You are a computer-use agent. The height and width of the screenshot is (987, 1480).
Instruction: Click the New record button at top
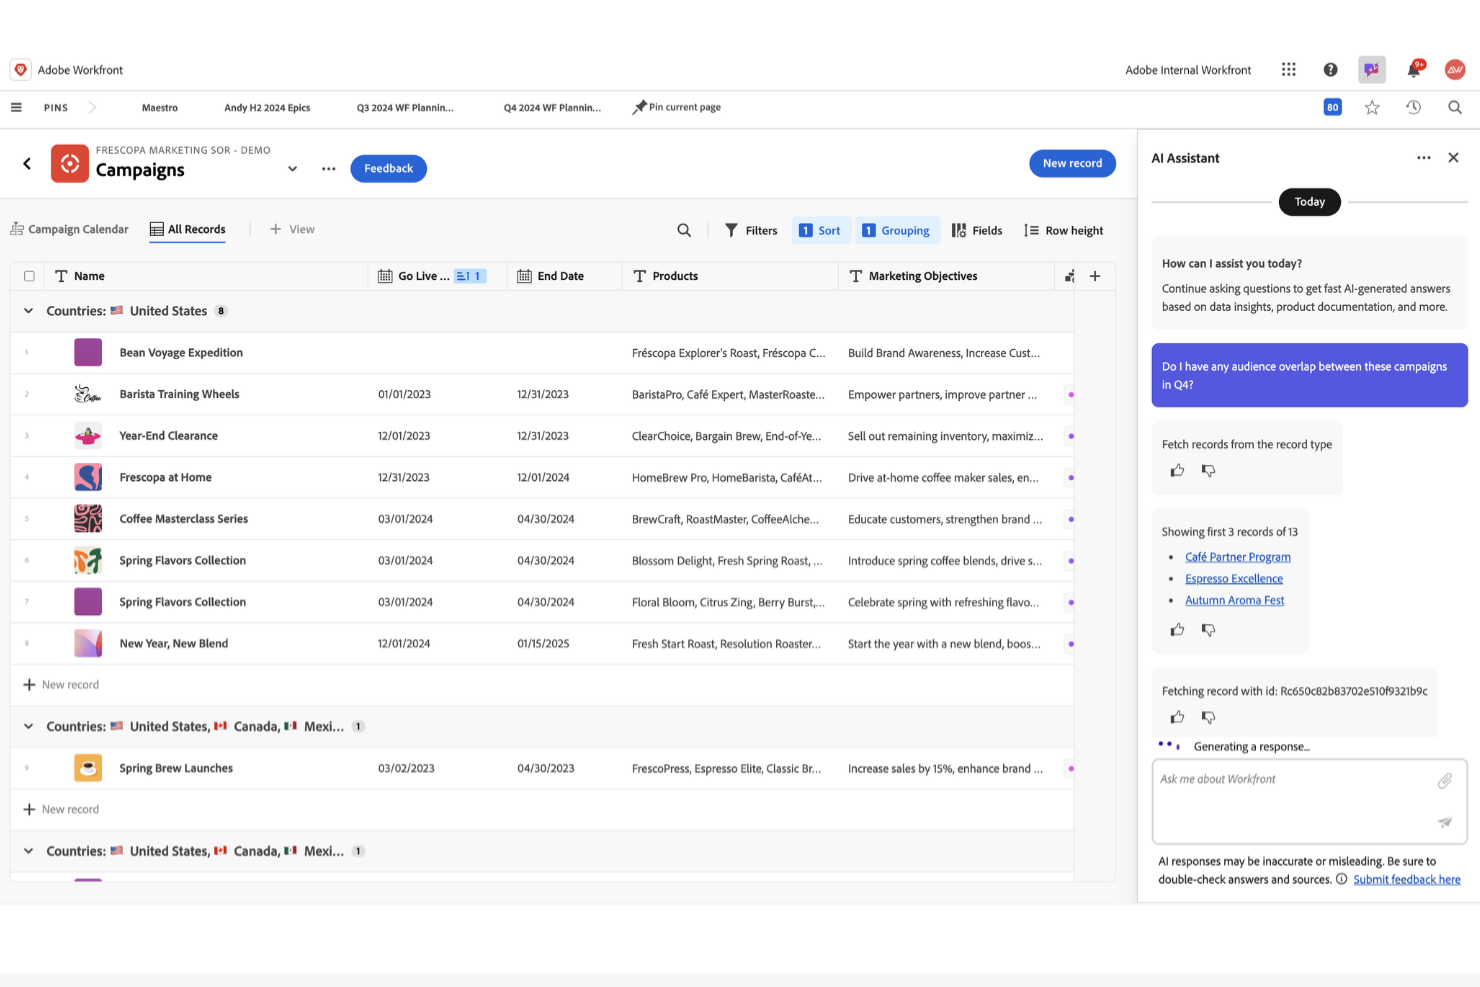tap(1072, 163)
